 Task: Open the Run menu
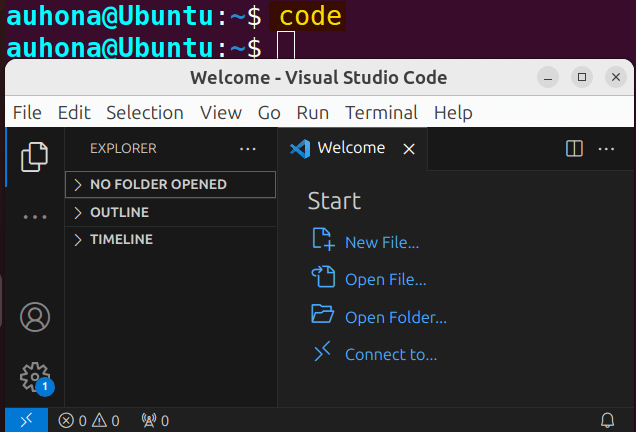(x=312, y=112)
